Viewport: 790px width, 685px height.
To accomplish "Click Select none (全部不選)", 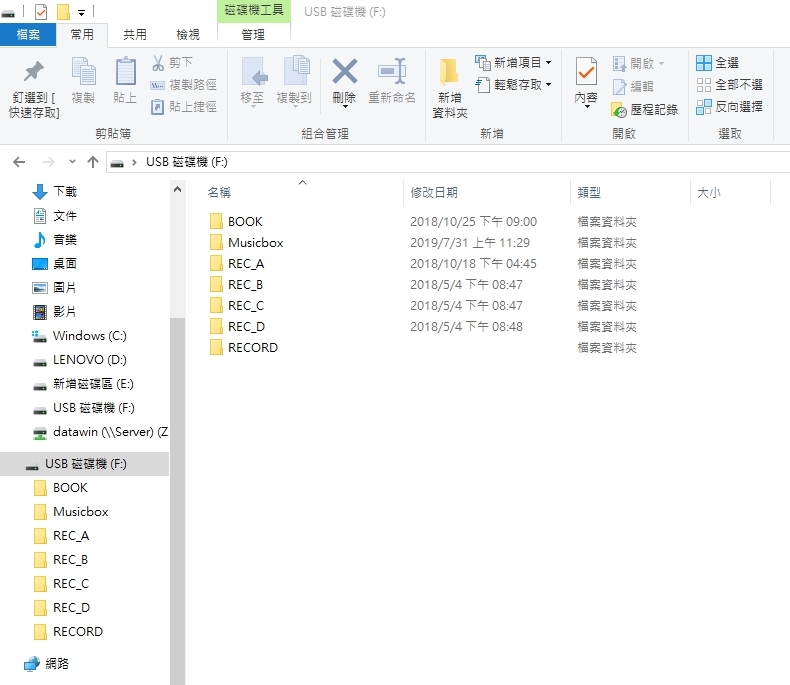I will [729, 85].
